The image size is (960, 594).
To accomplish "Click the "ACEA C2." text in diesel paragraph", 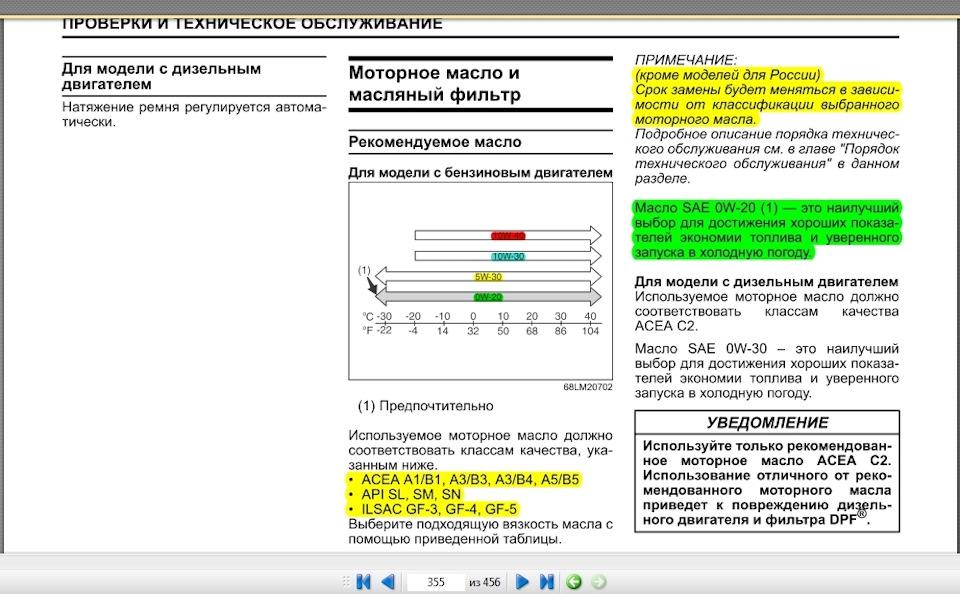I will coord(666,326).
